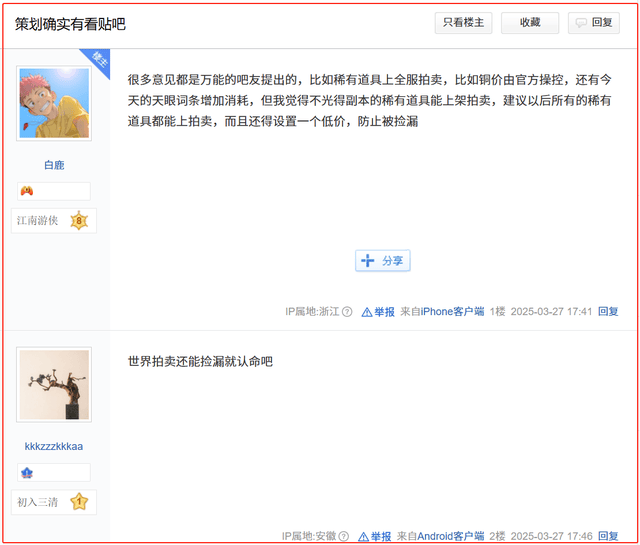
Task: Click the IP属地:浙江 label
Action: point(312,312)
